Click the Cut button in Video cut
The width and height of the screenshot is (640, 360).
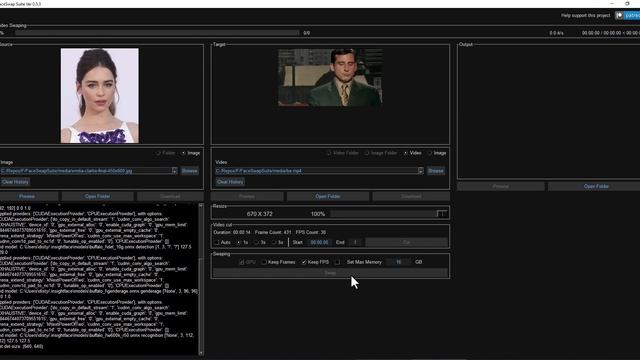point(407,242)
